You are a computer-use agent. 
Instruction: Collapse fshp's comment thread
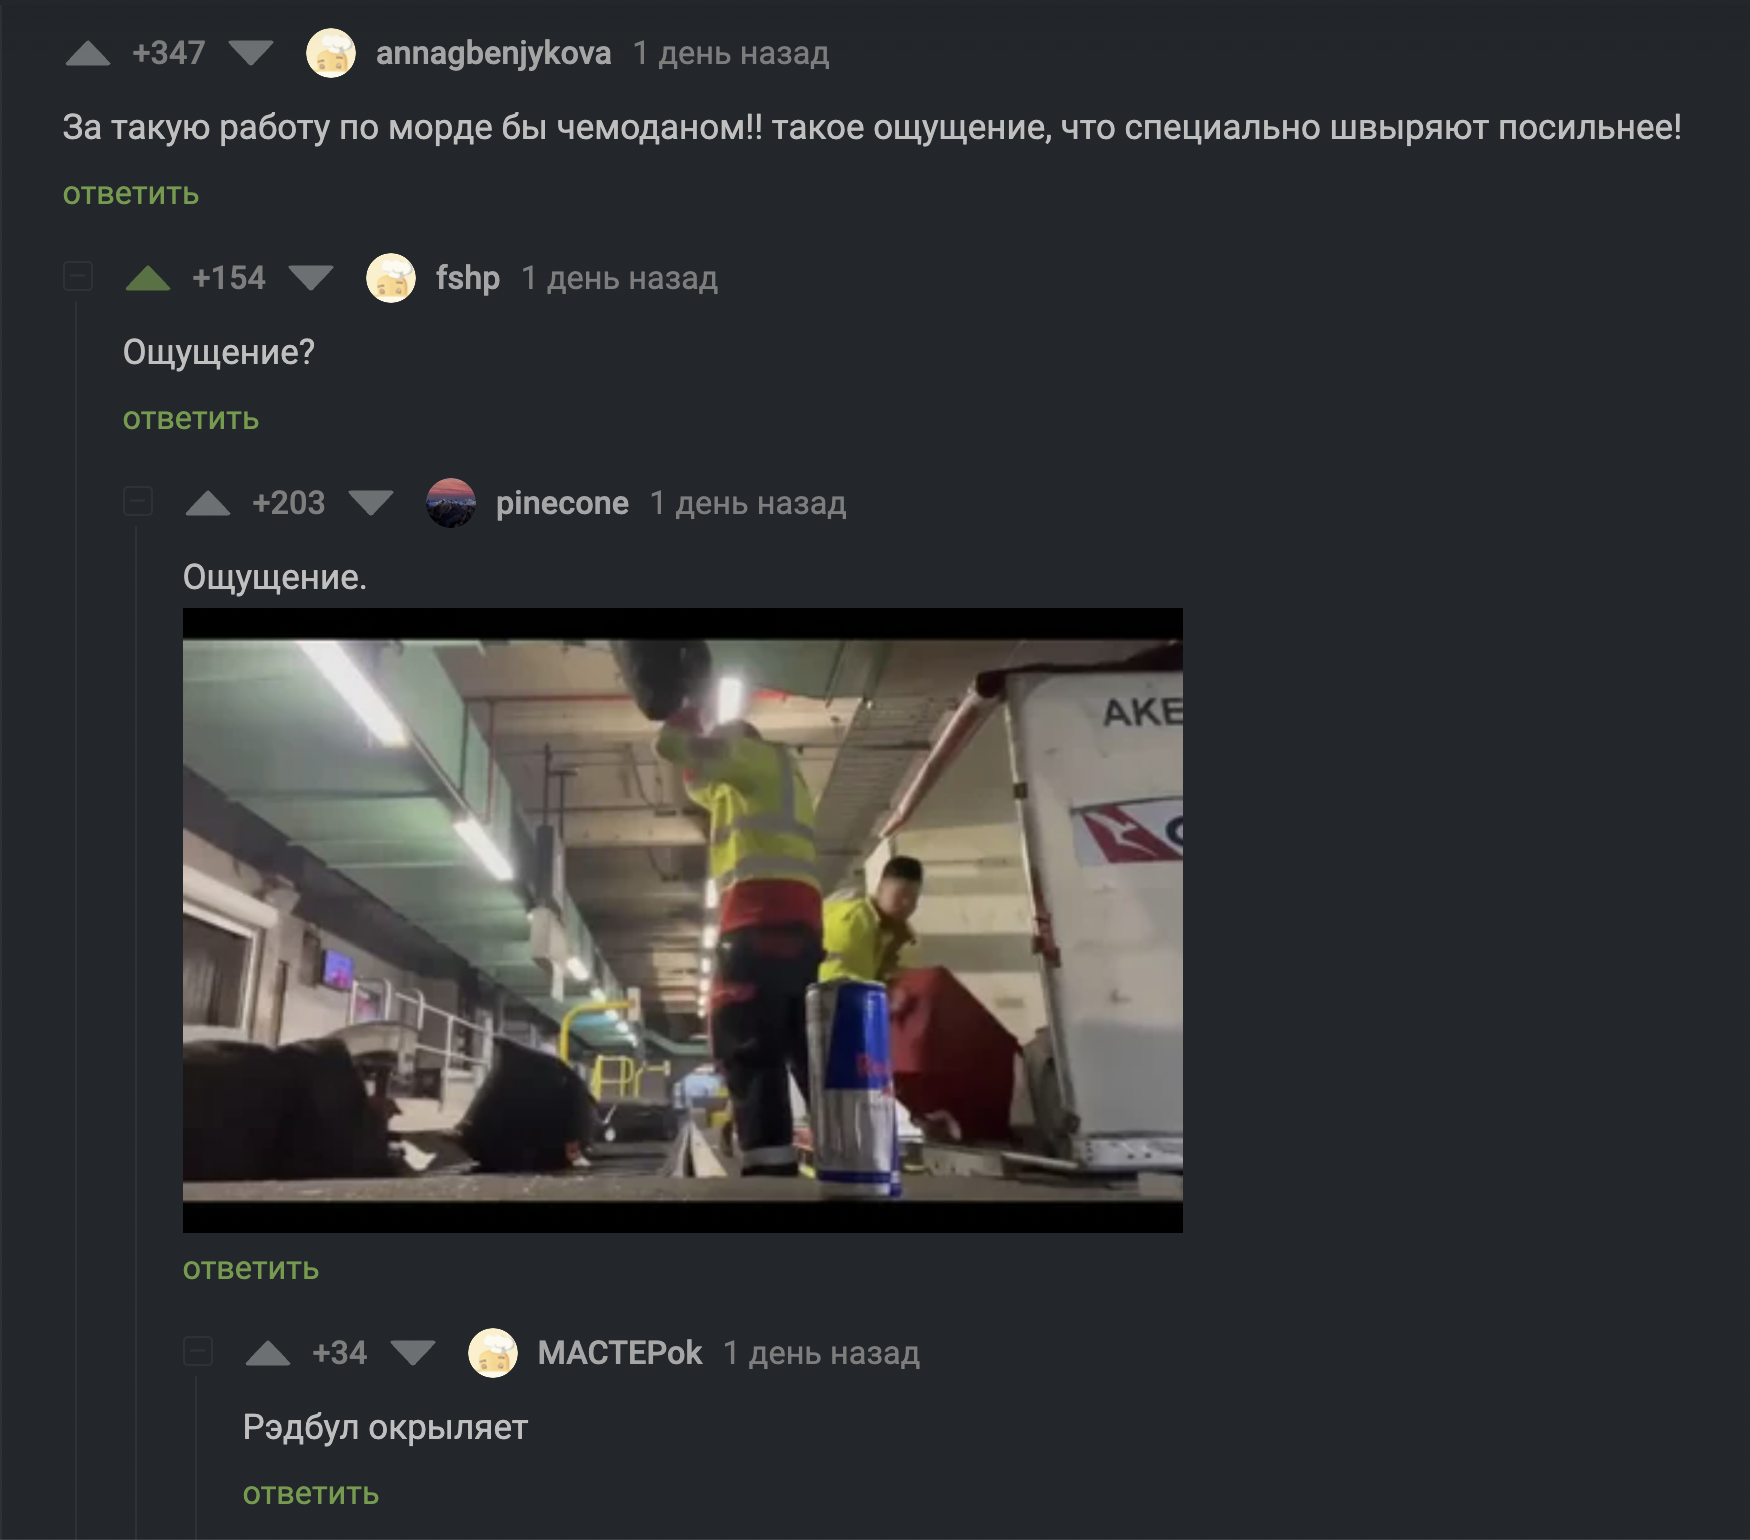click(78, 277)
